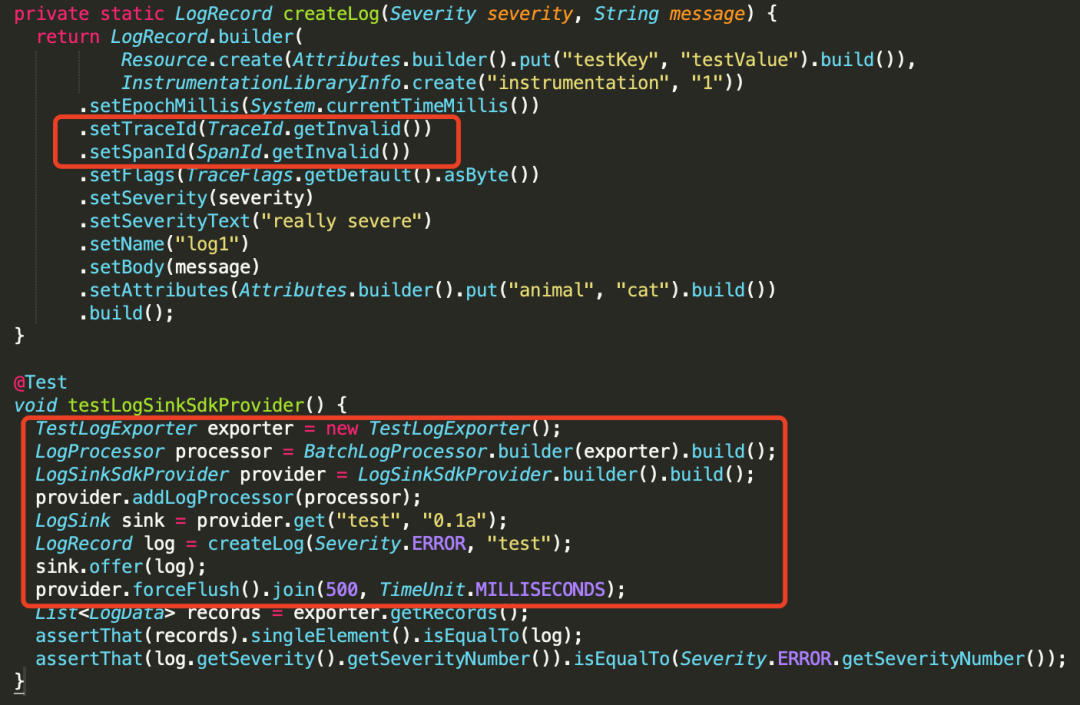Select the @Test annotation
1080x705 pixels.
[x=41, y=382]
